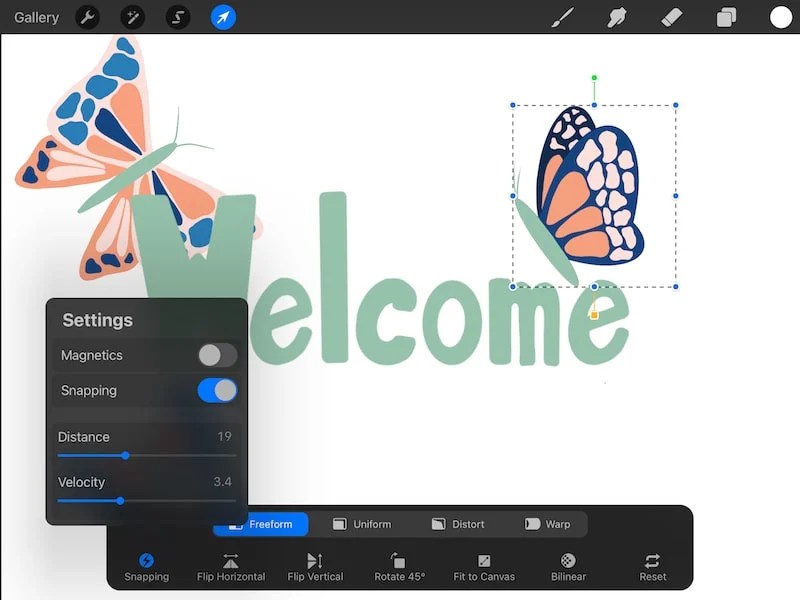Activate the Transform arrow tool

click(222, 17)
